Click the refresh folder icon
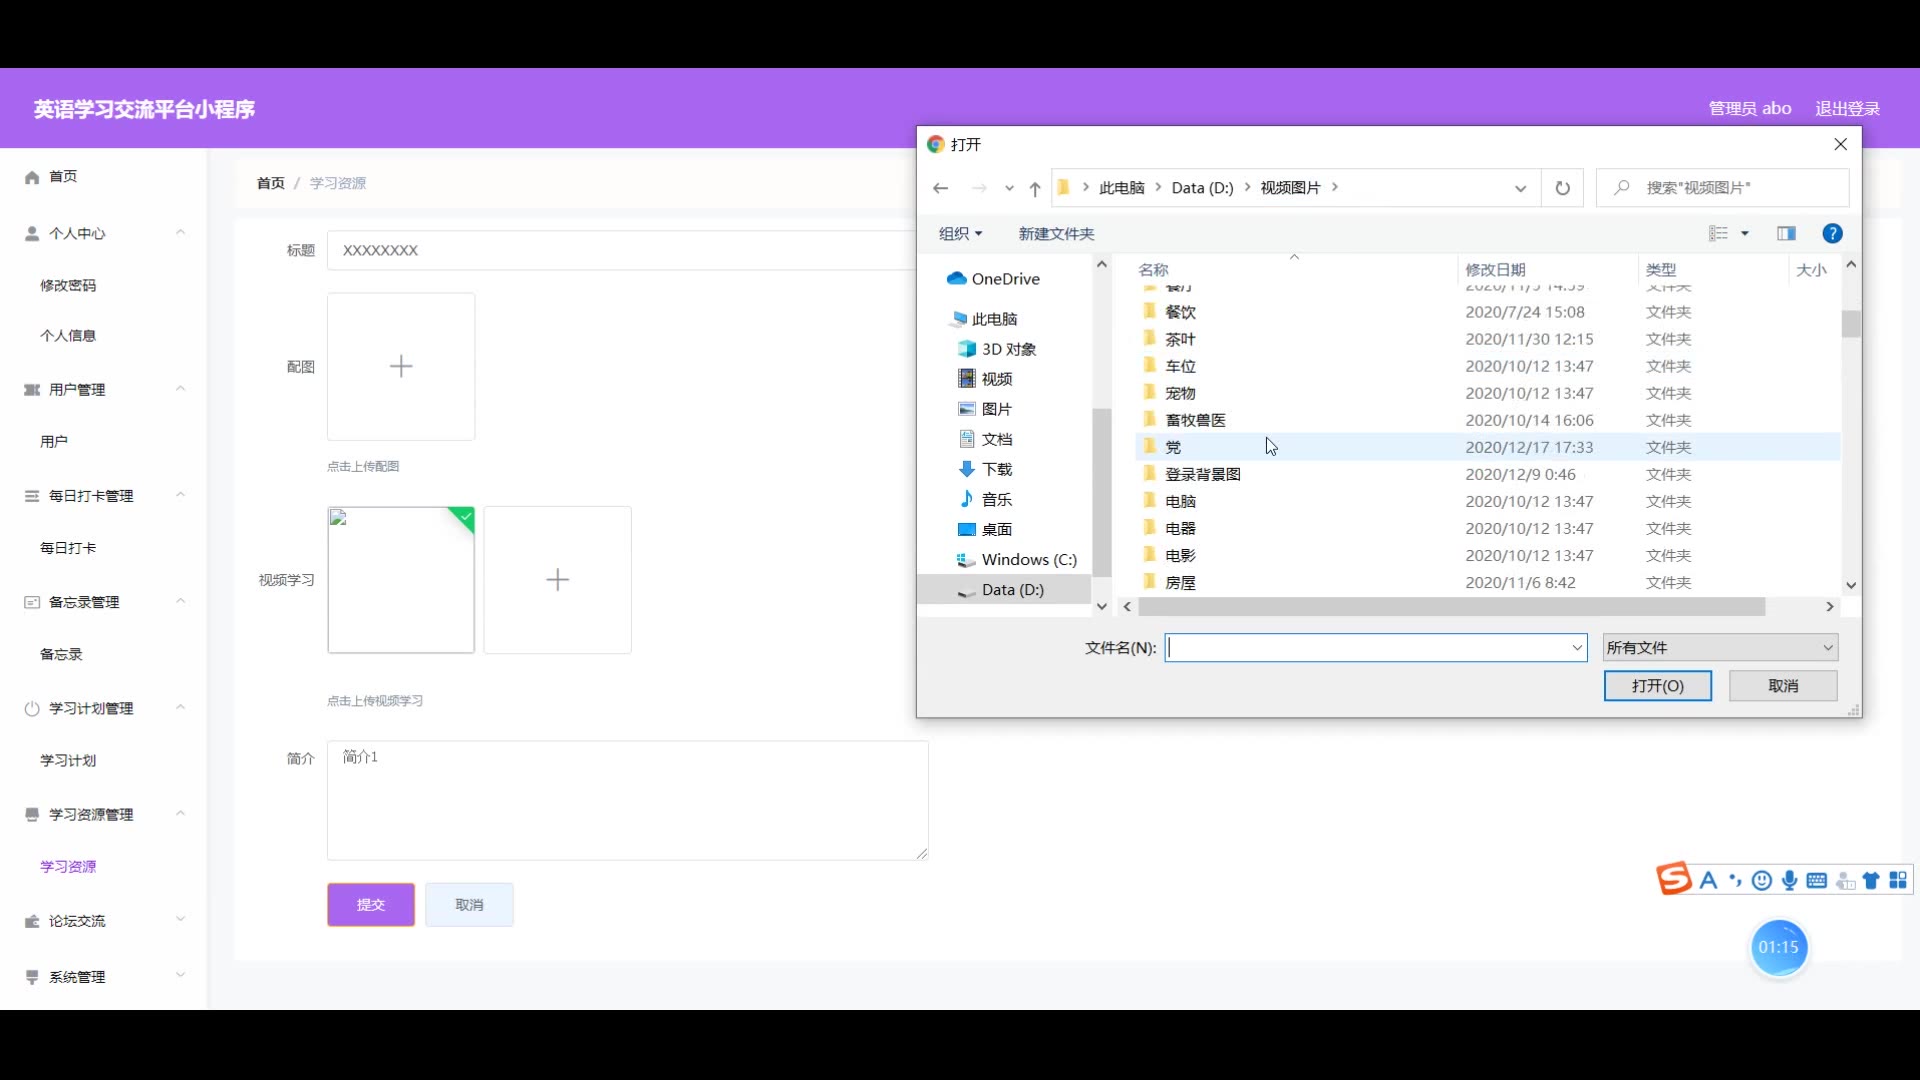This screenshot has height=1080, width=1920. 1562,188
